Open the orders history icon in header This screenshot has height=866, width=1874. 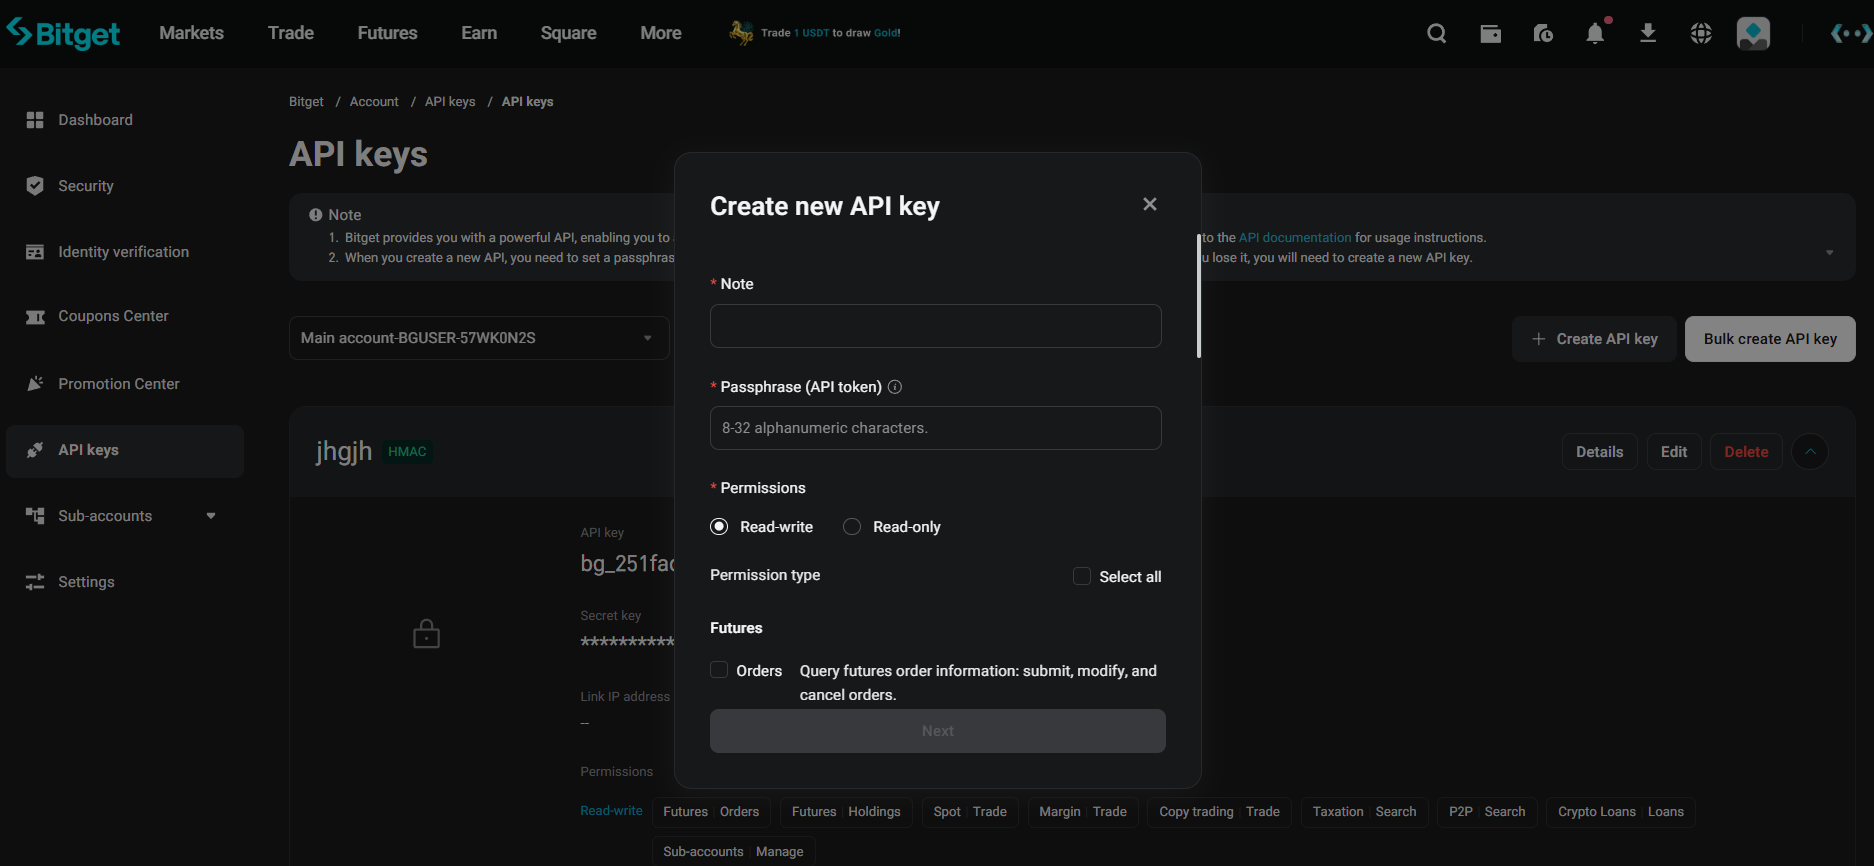click(x=1543, y=34)
